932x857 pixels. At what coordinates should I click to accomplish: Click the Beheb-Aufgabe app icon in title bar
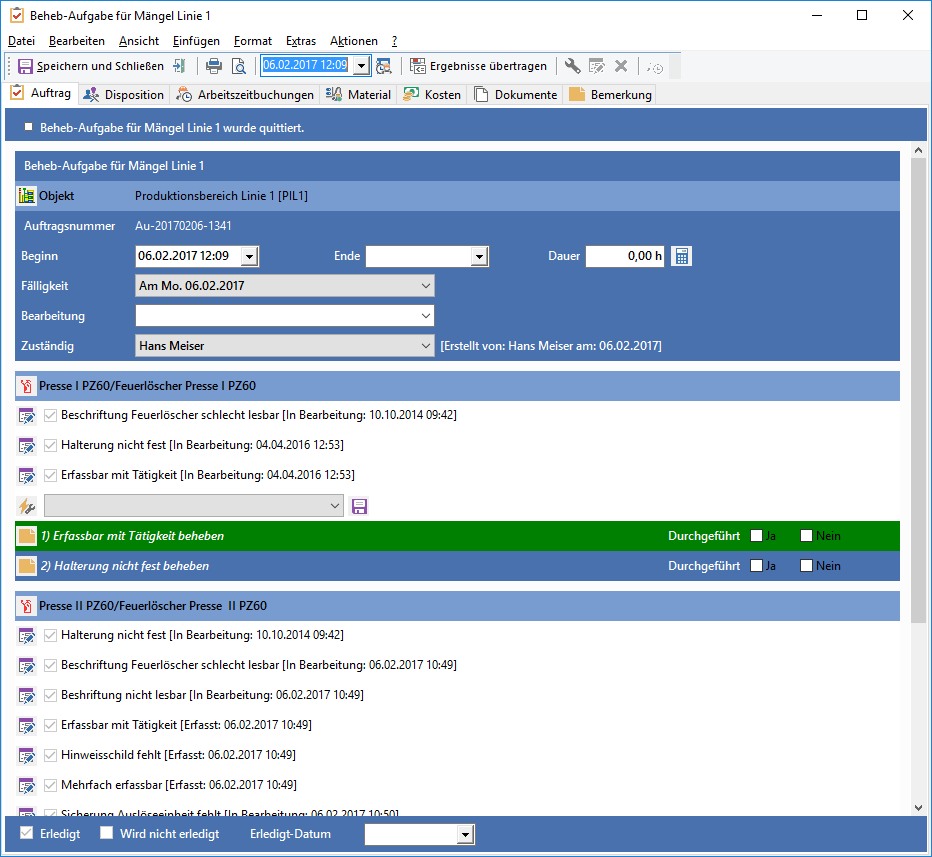pyautogui.click(x=17, y=15)
